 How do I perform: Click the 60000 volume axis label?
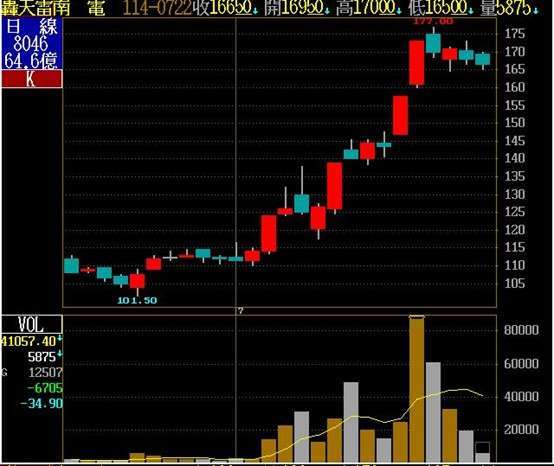[521, 364]
